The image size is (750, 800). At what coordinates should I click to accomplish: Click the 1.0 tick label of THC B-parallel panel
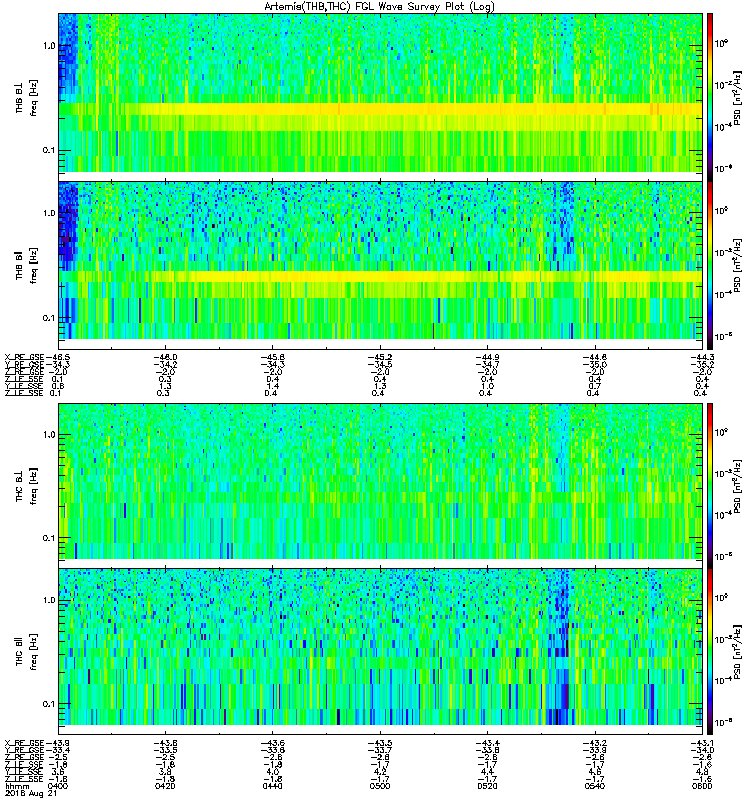(x=49, y=600)
